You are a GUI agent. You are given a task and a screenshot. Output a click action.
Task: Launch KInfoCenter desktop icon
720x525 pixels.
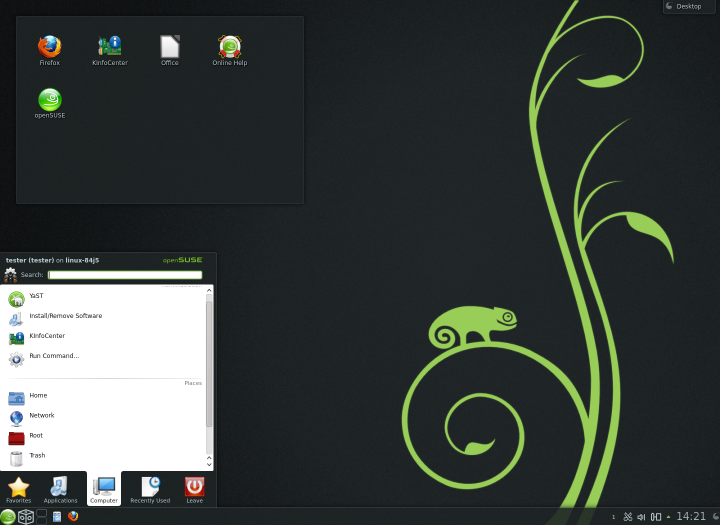pos(109,47)
